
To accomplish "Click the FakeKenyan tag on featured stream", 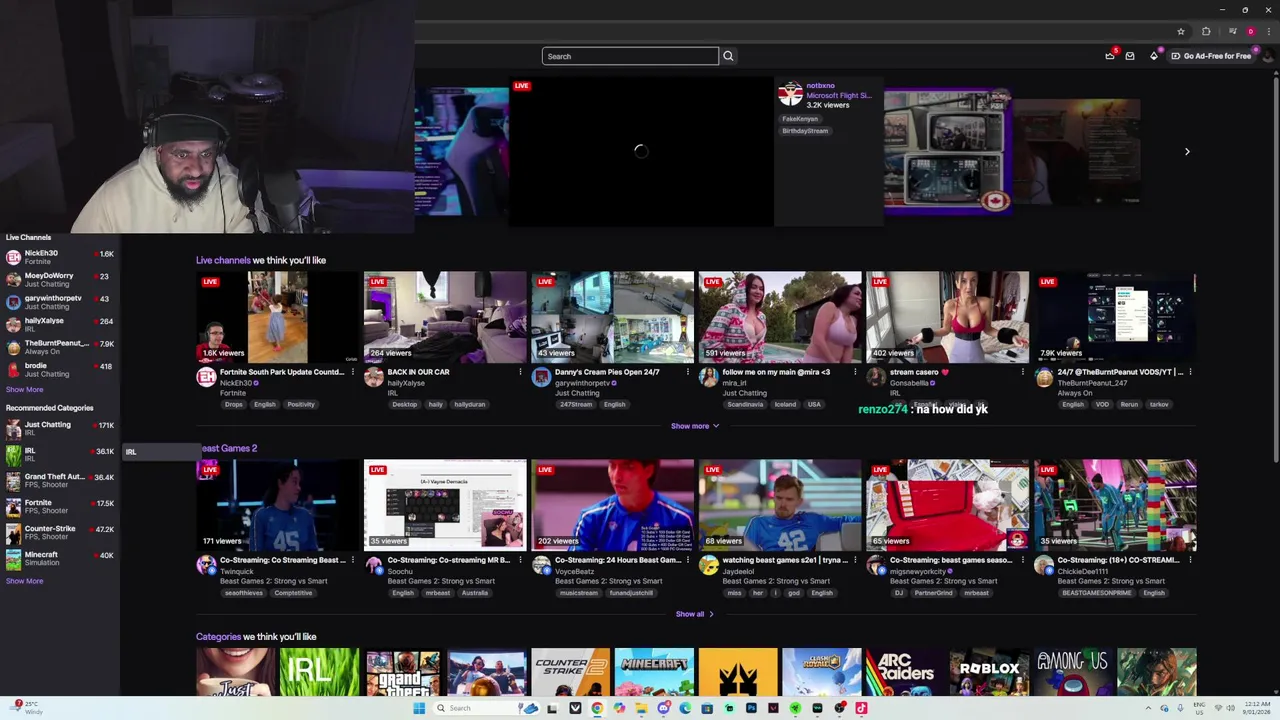I will 800,119.
